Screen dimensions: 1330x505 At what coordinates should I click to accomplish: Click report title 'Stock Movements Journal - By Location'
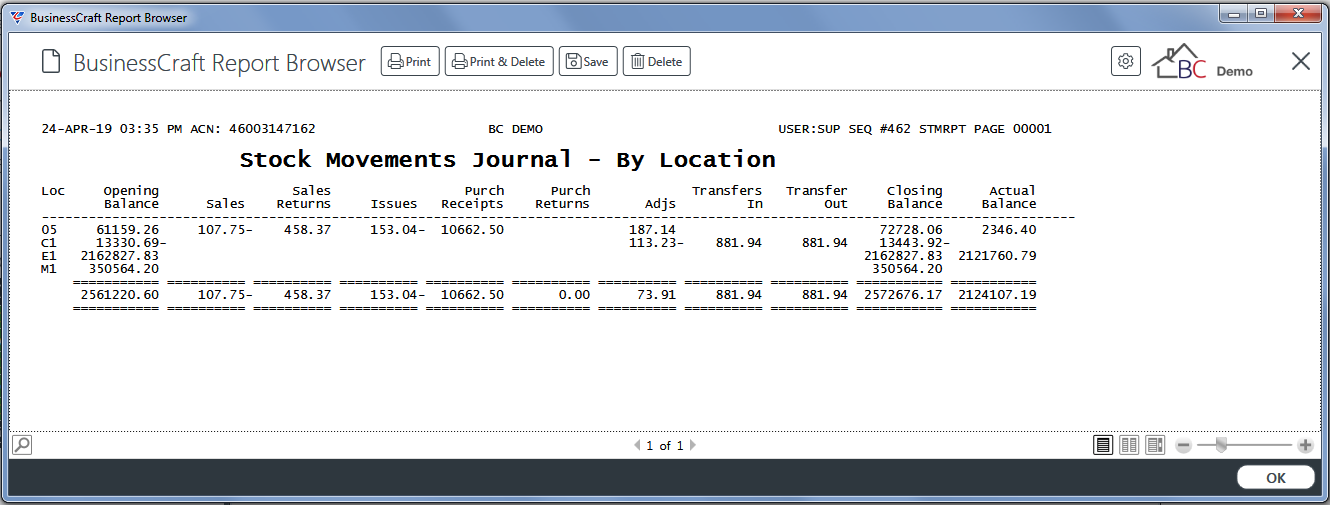tap(508, 160)
